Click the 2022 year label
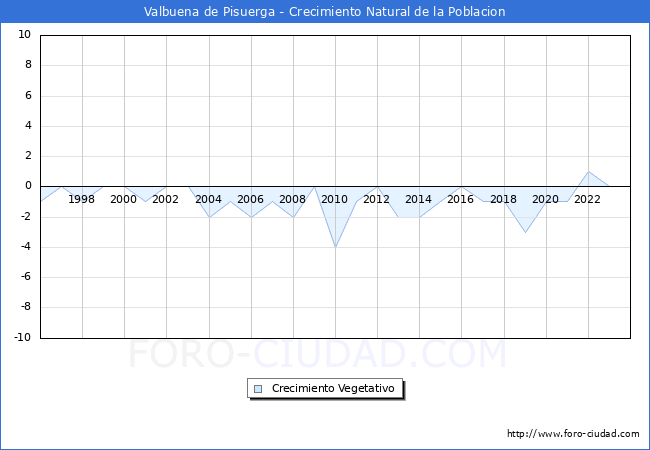Viewport: 650px width, 450px height. (587, 199)
